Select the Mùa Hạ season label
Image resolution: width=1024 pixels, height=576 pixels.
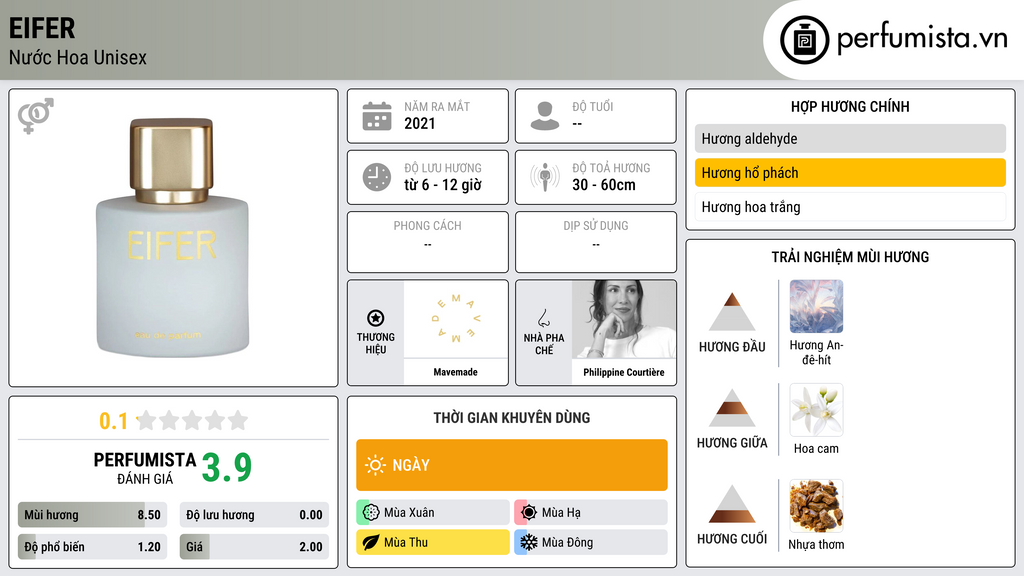561,513
